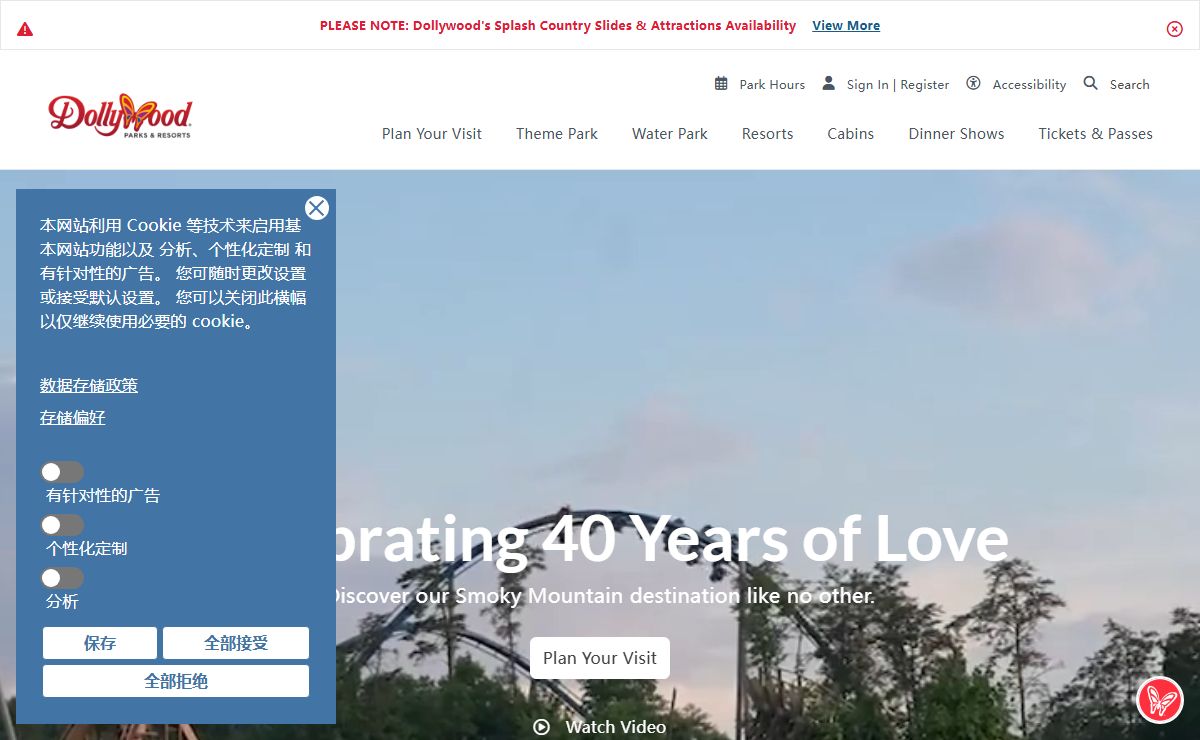Open the Water Park menu
The width and height of the screenshot is (1200, 740).
coord(670,134)
